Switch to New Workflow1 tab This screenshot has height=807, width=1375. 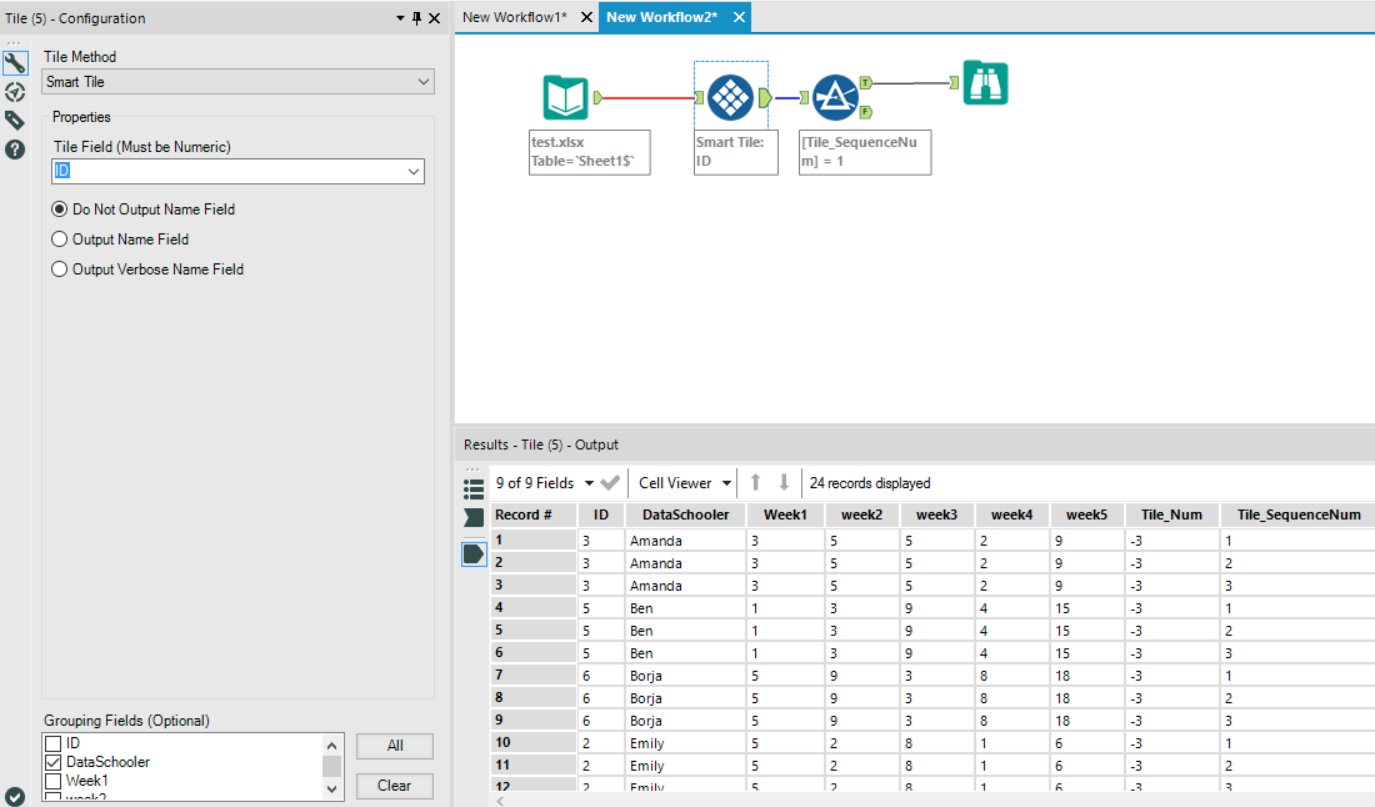click(514, 18)
